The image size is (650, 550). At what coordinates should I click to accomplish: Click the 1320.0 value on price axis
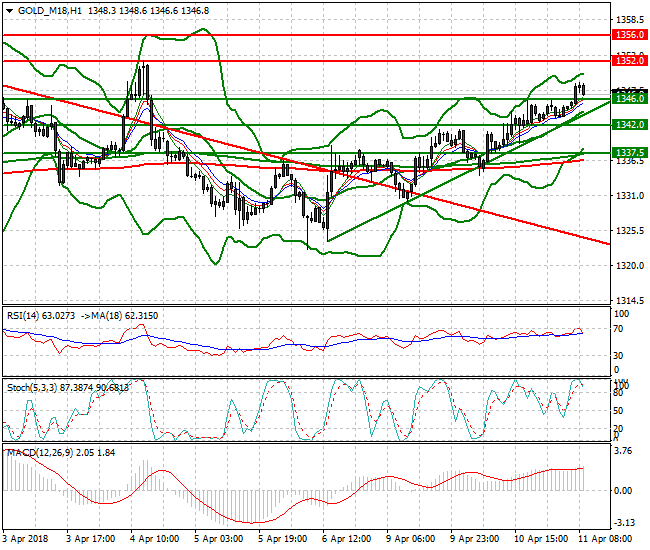(x=627, y=266)
